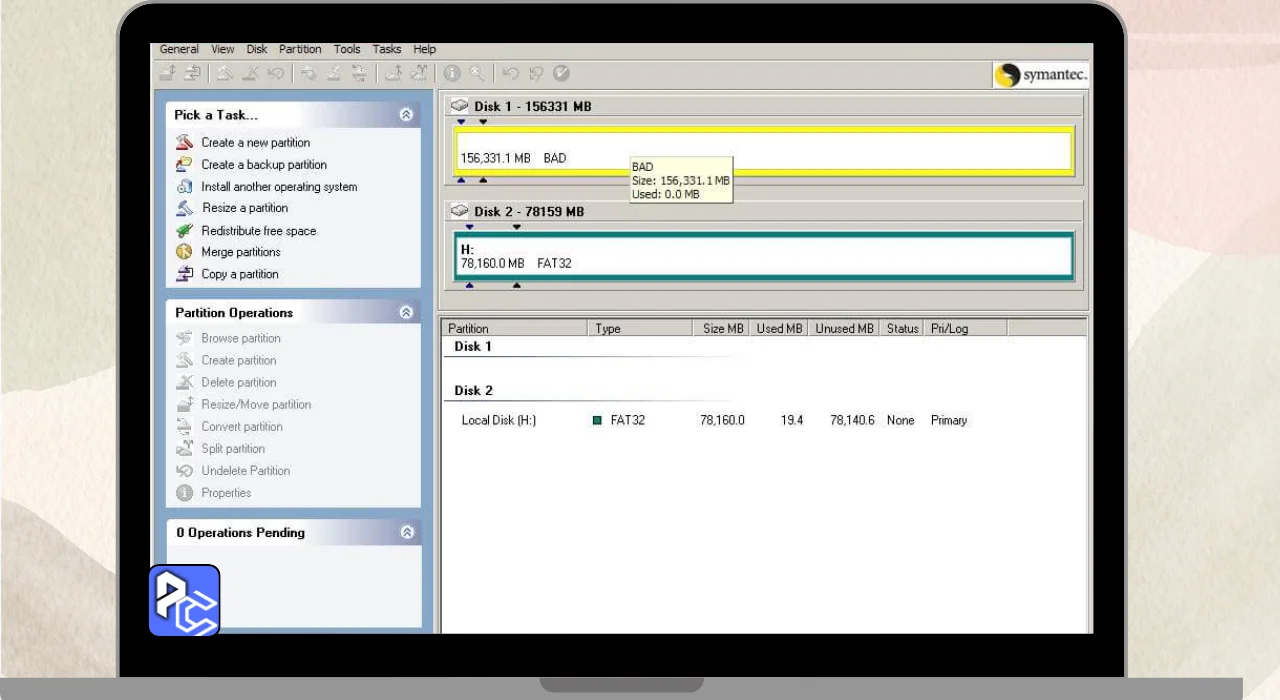The width and height of the screenshot is (1280, 700).
Task: Open the Partition menu
Action: tap(300, 49)
